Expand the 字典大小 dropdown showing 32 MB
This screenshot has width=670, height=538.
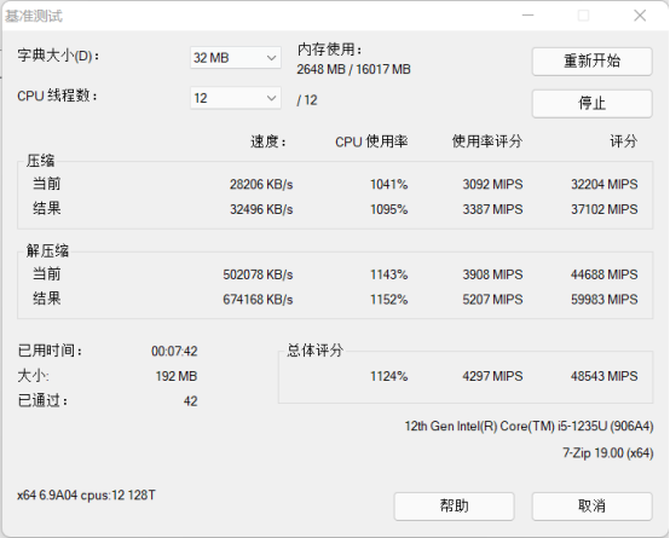(235, 58)
